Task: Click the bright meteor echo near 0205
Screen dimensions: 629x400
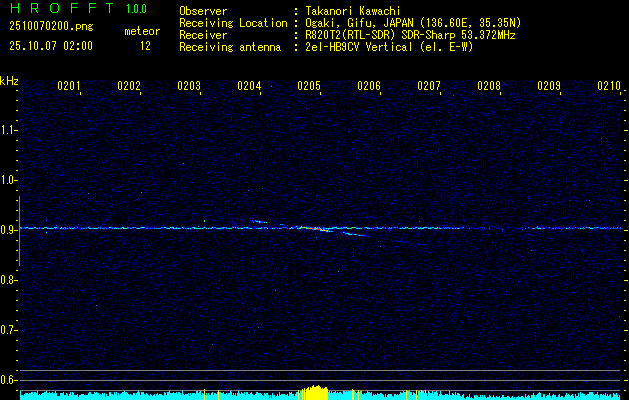Action: pos(317,229)
